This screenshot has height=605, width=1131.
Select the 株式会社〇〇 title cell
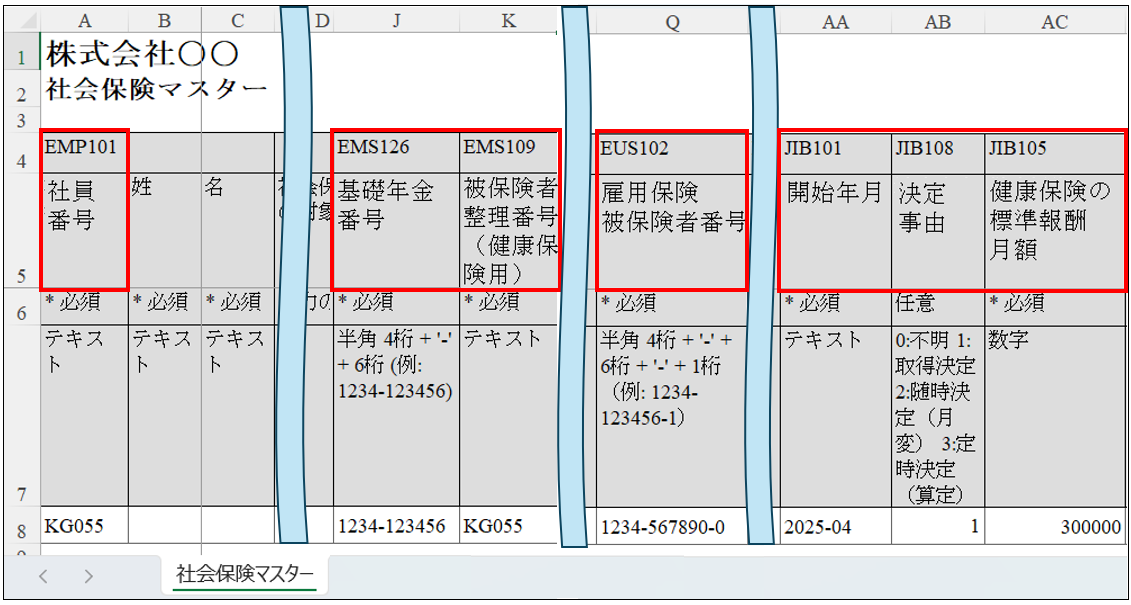coord(142,54)
